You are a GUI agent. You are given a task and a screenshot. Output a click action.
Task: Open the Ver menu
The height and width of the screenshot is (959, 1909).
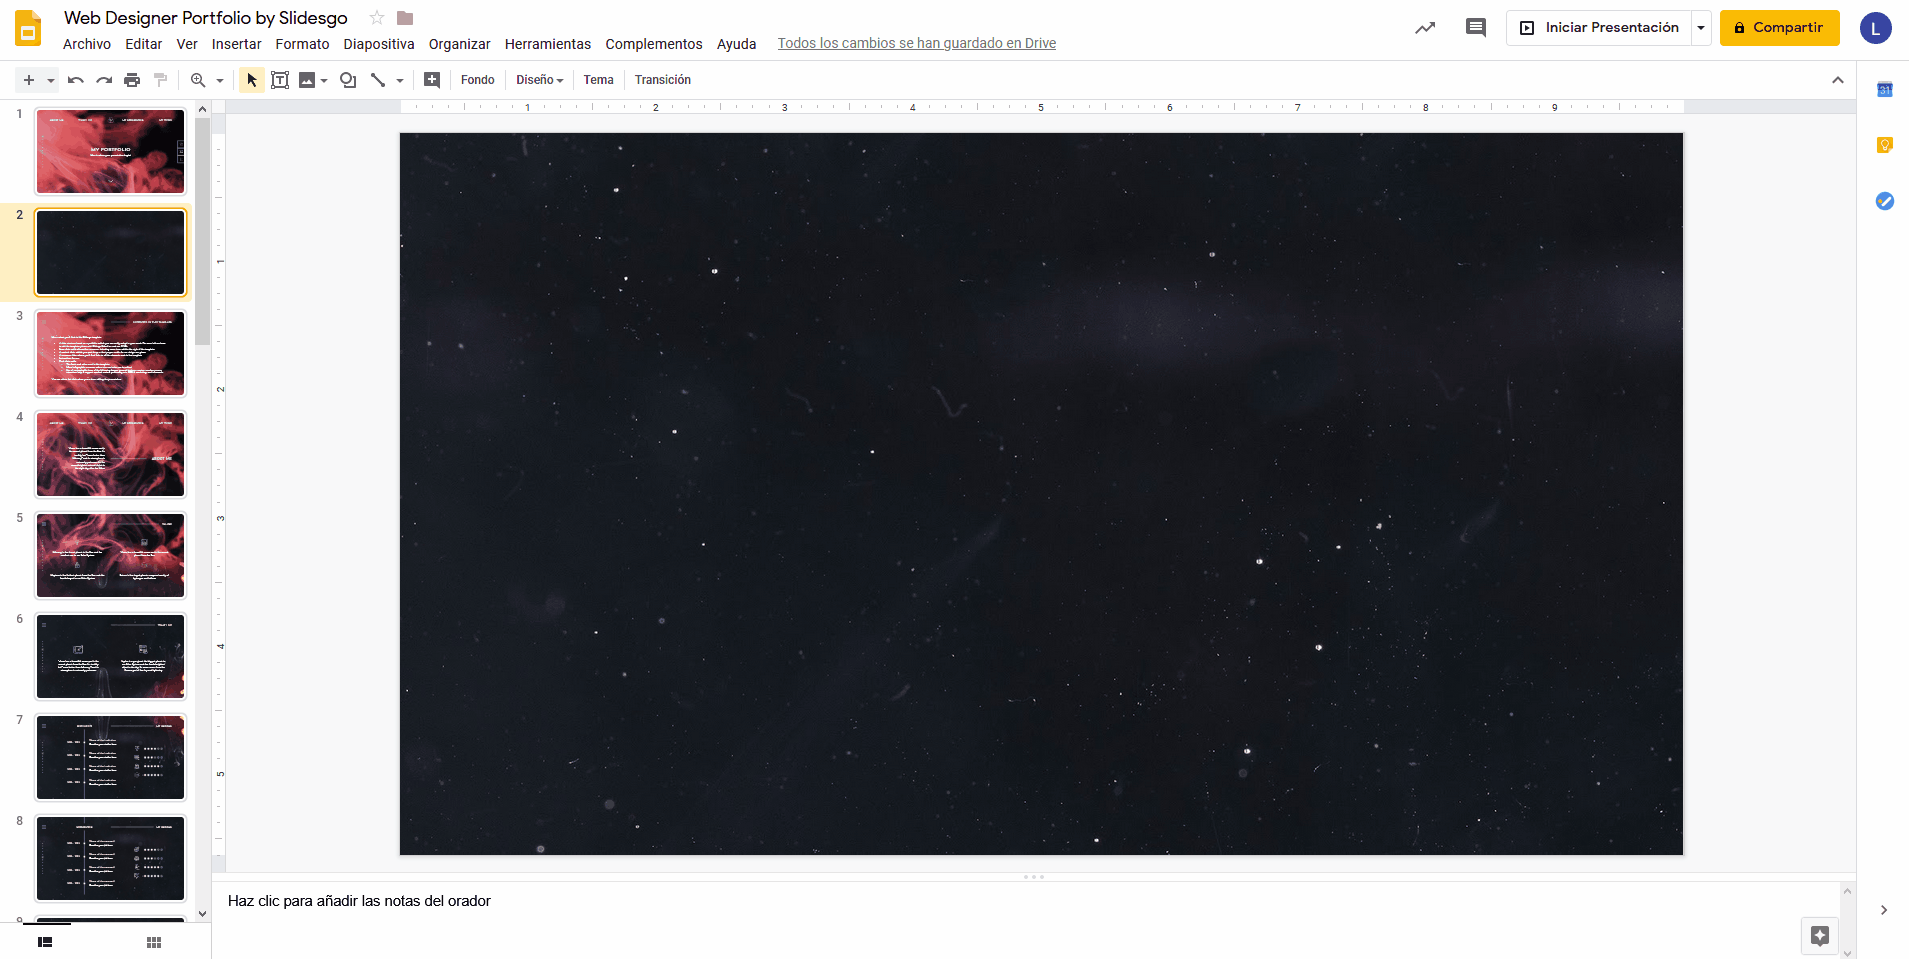coord(187,44)
